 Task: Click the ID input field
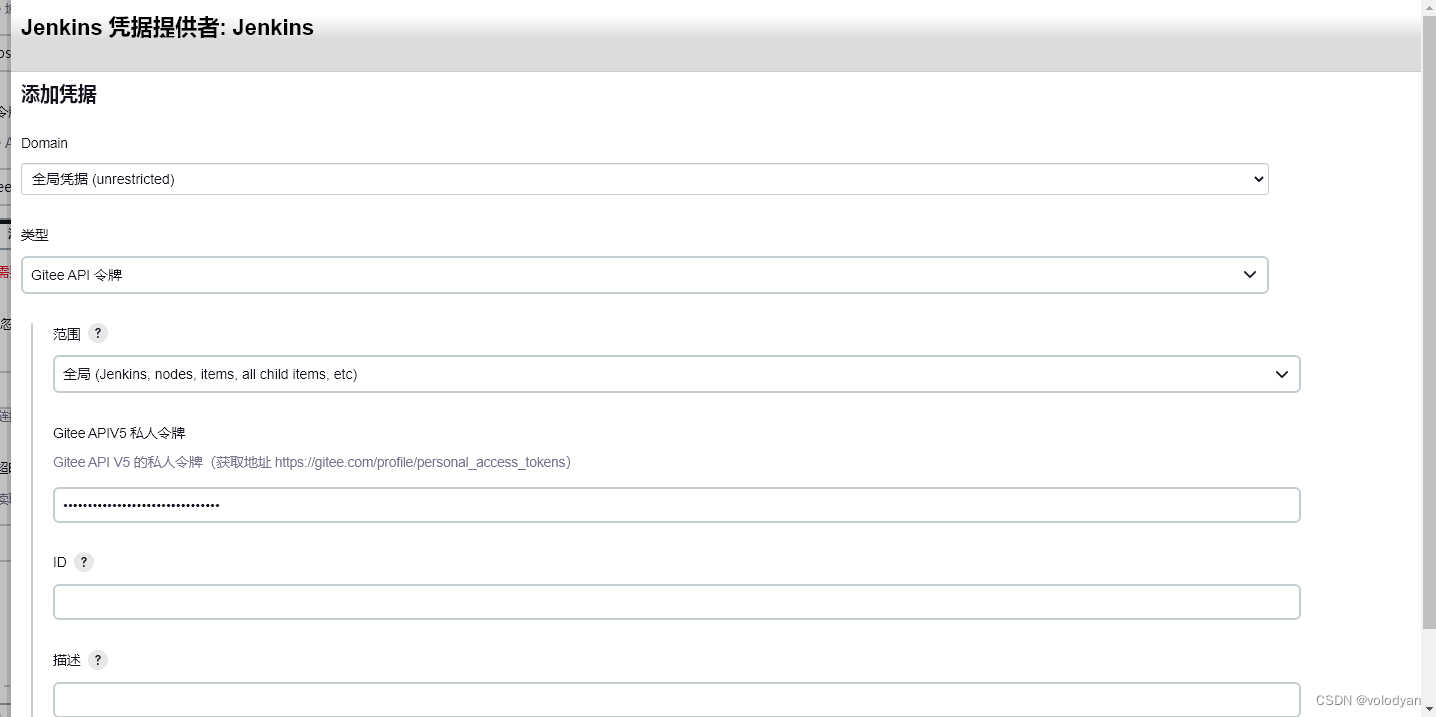coord(676,602)
